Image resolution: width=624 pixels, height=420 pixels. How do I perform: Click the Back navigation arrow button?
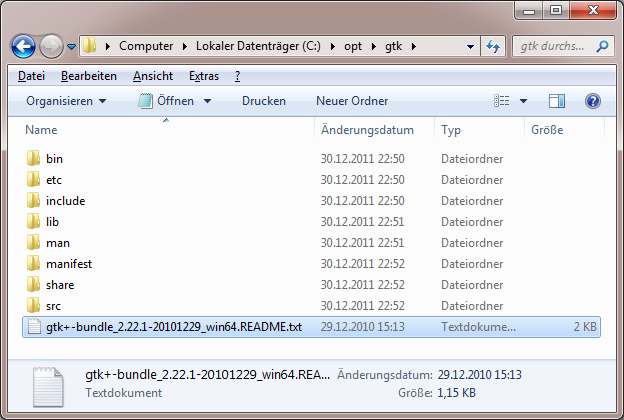[x=23, y=46]
